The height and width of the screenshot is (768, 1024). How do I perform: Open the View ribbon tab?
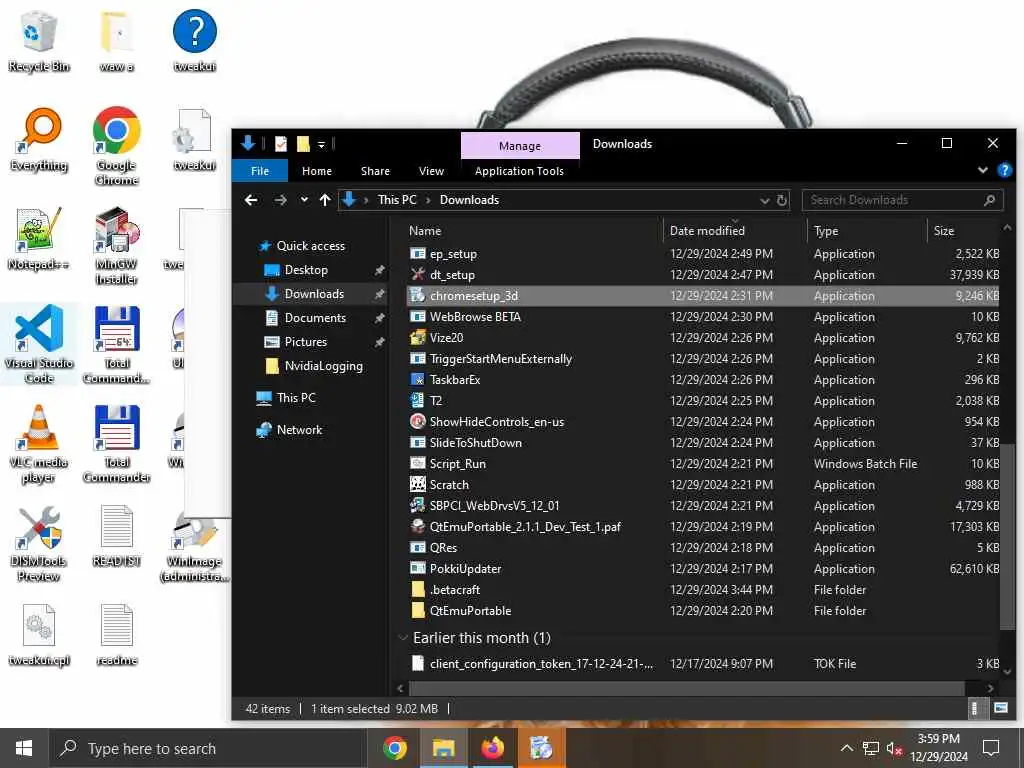431,171
